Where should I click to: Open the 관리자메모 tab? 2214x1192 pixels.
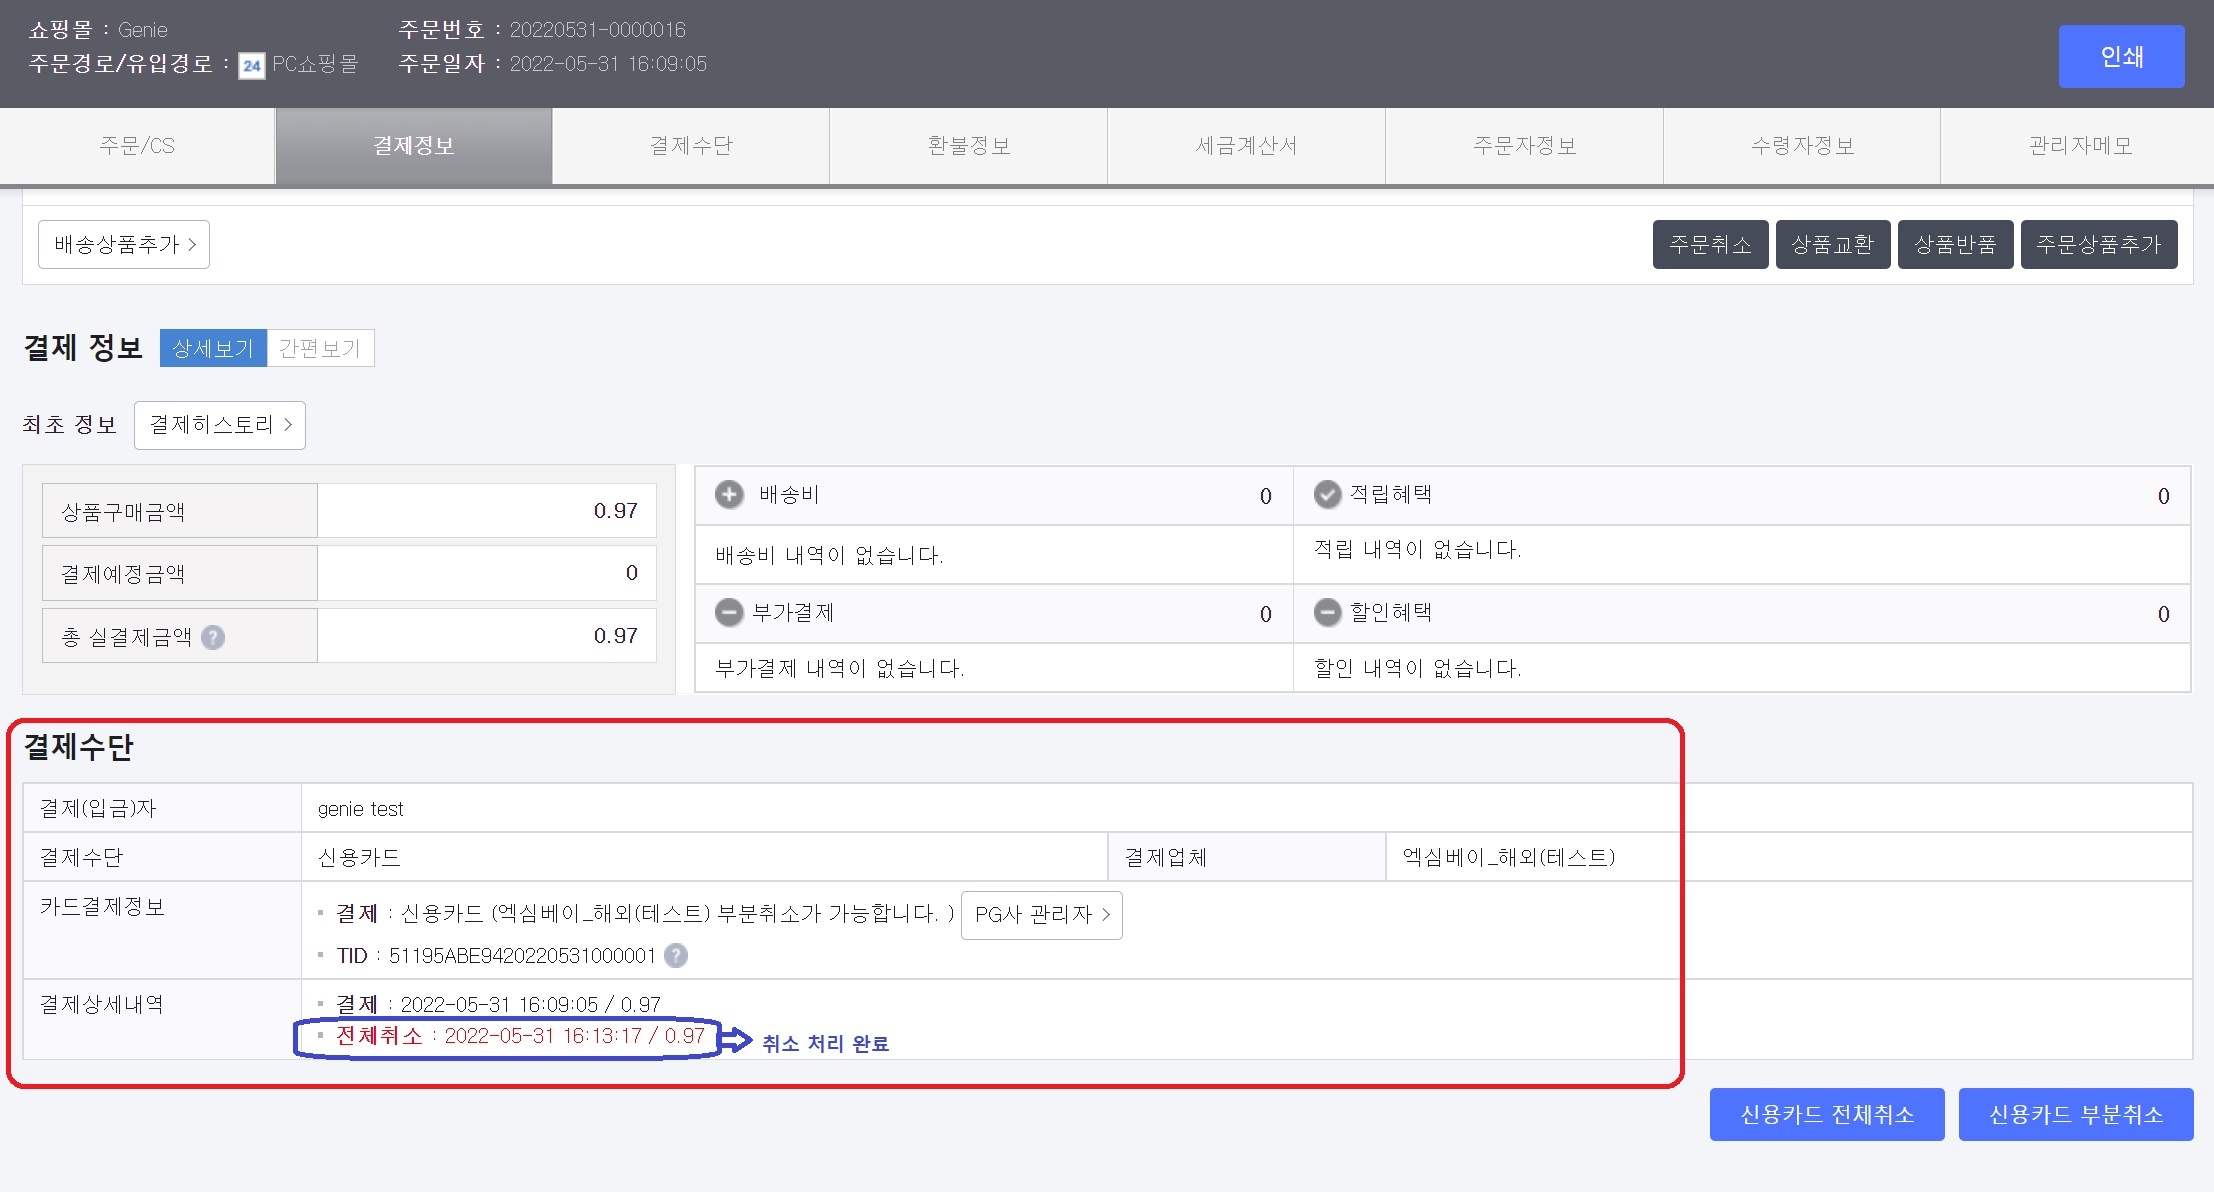tap(2079, 146)
